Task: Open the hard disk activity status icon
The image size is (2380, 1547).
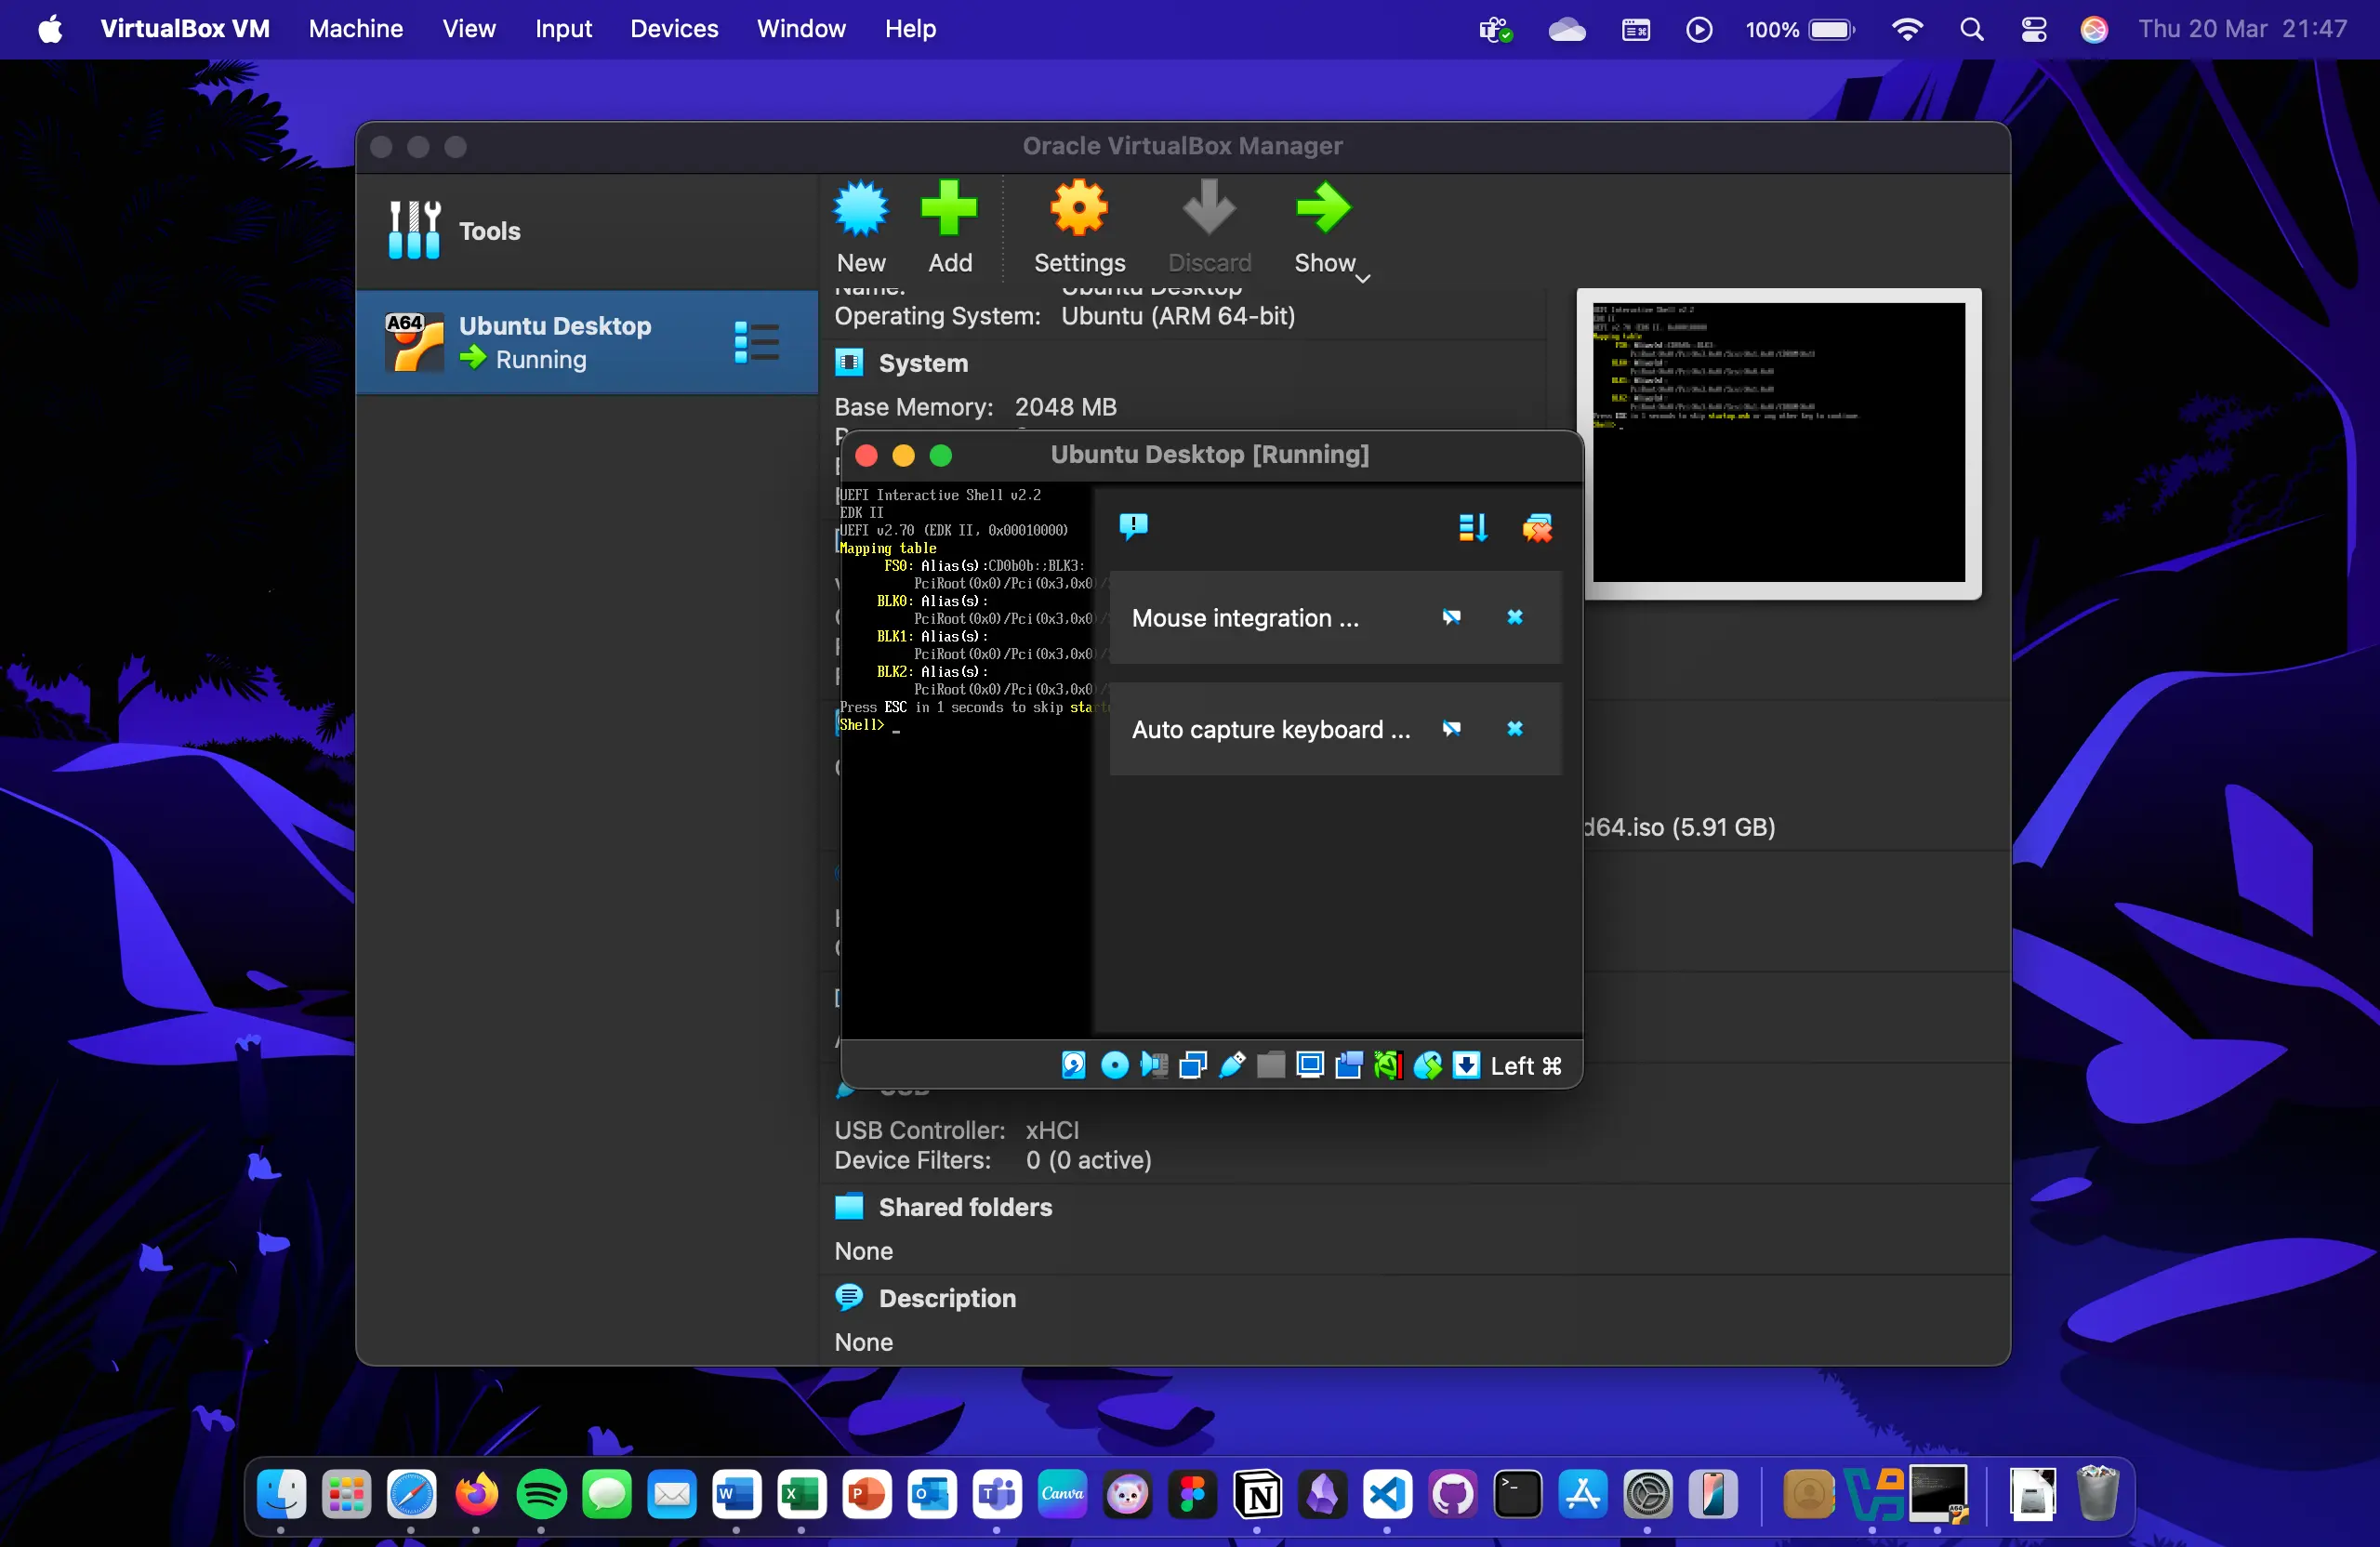Action: [1073, 1064]
